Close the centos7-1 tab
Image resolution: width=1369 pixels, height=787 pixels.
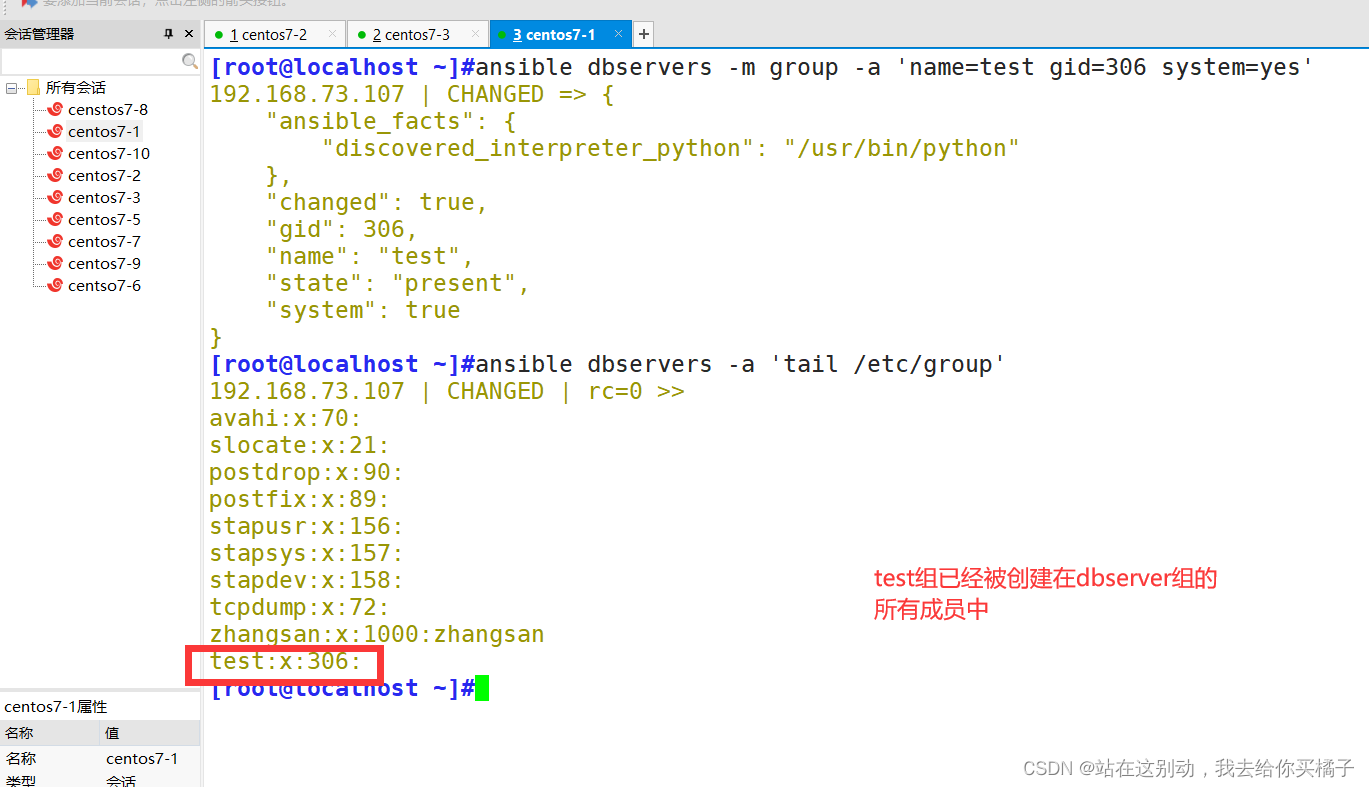click(x=619, y=34)
